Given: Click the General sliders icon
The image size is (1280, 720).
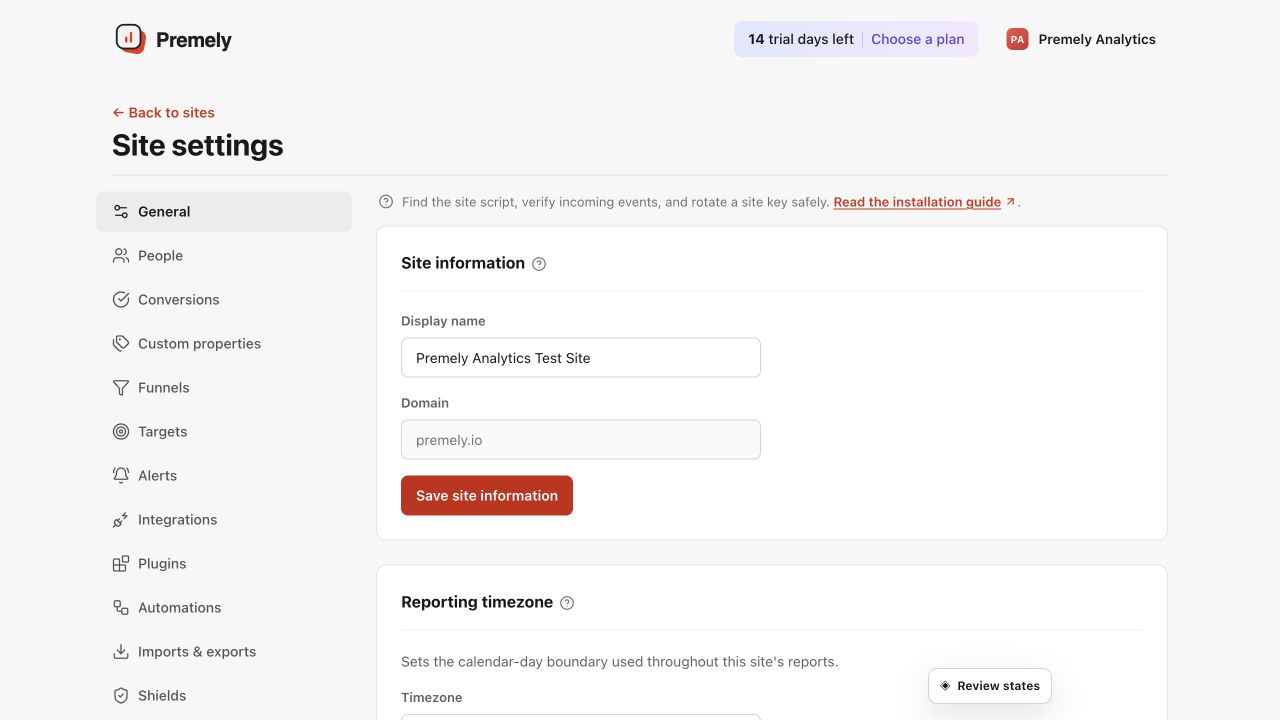Looking at the screenshot, I should click(121, 212).
